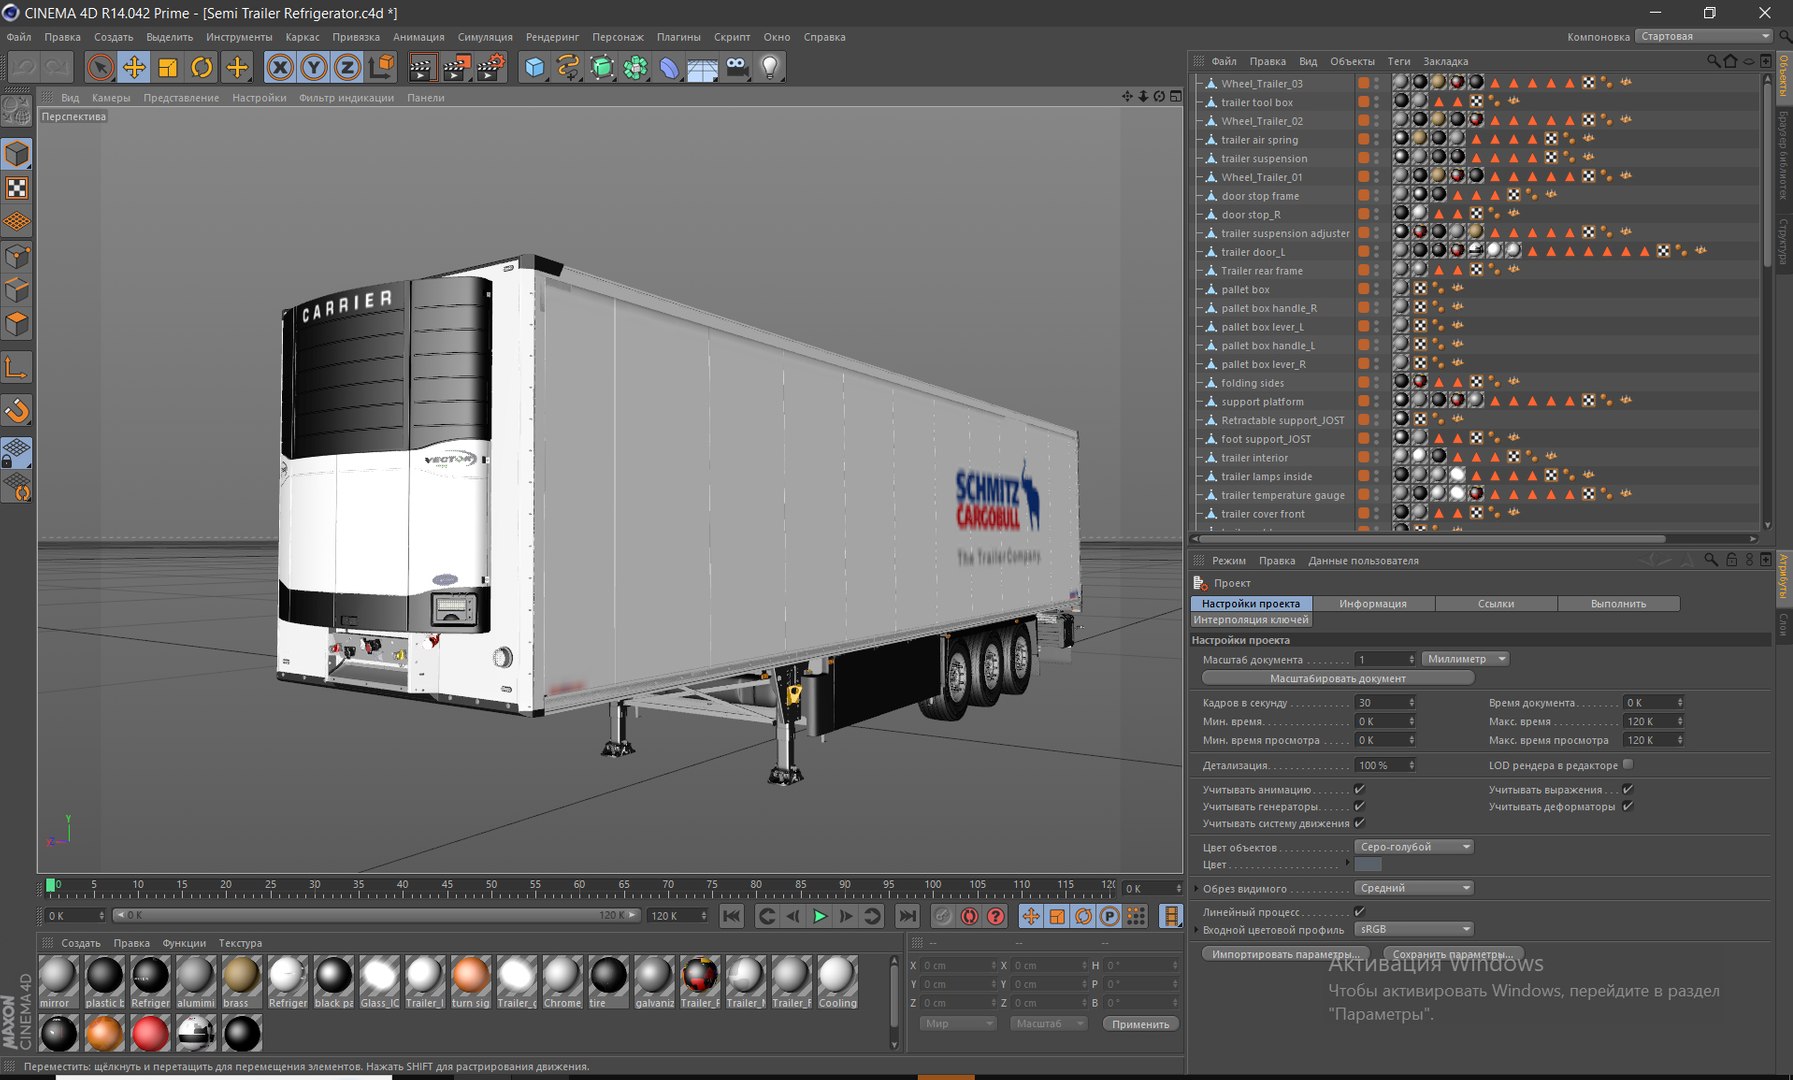This screenshot has width=1793, height=1080.
Task: Toggle visibility dots for folding sides
Action: tap(1376, 383)
